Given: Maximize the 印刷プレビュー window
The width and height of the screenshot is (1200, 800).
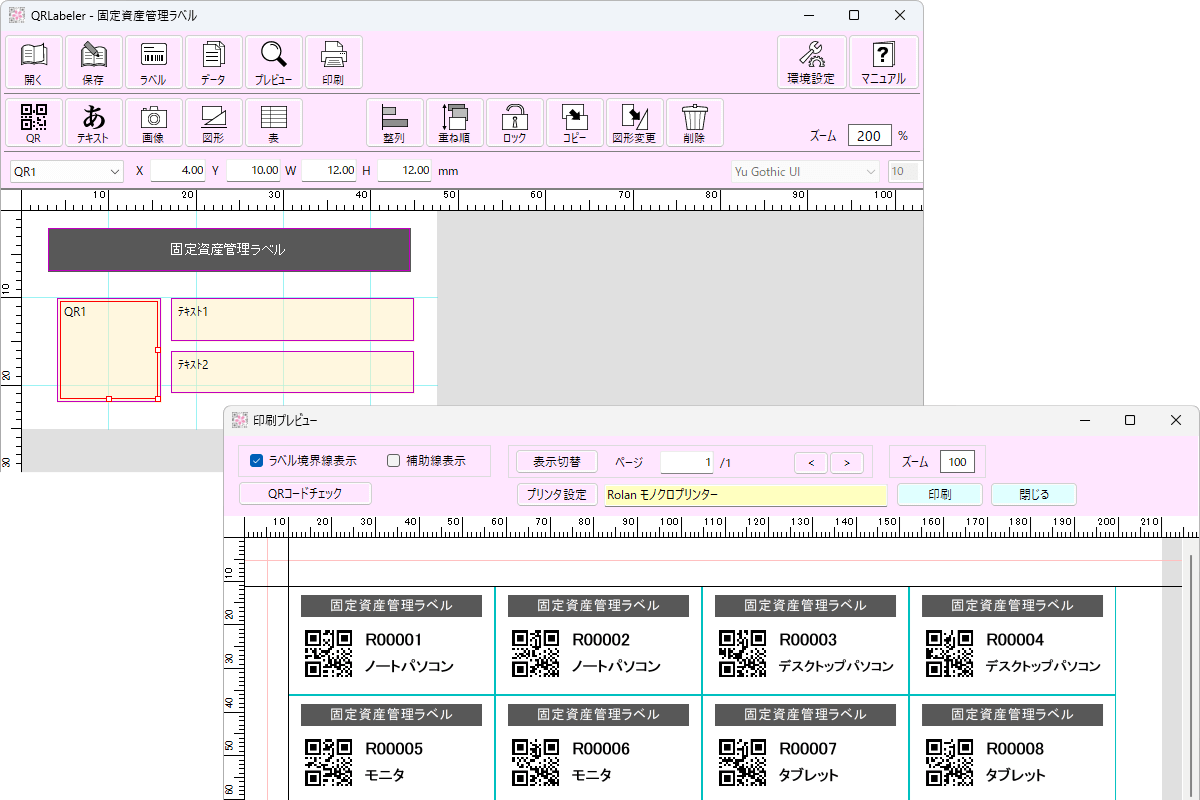Looking at the screenshot, I should point(1130,420).
